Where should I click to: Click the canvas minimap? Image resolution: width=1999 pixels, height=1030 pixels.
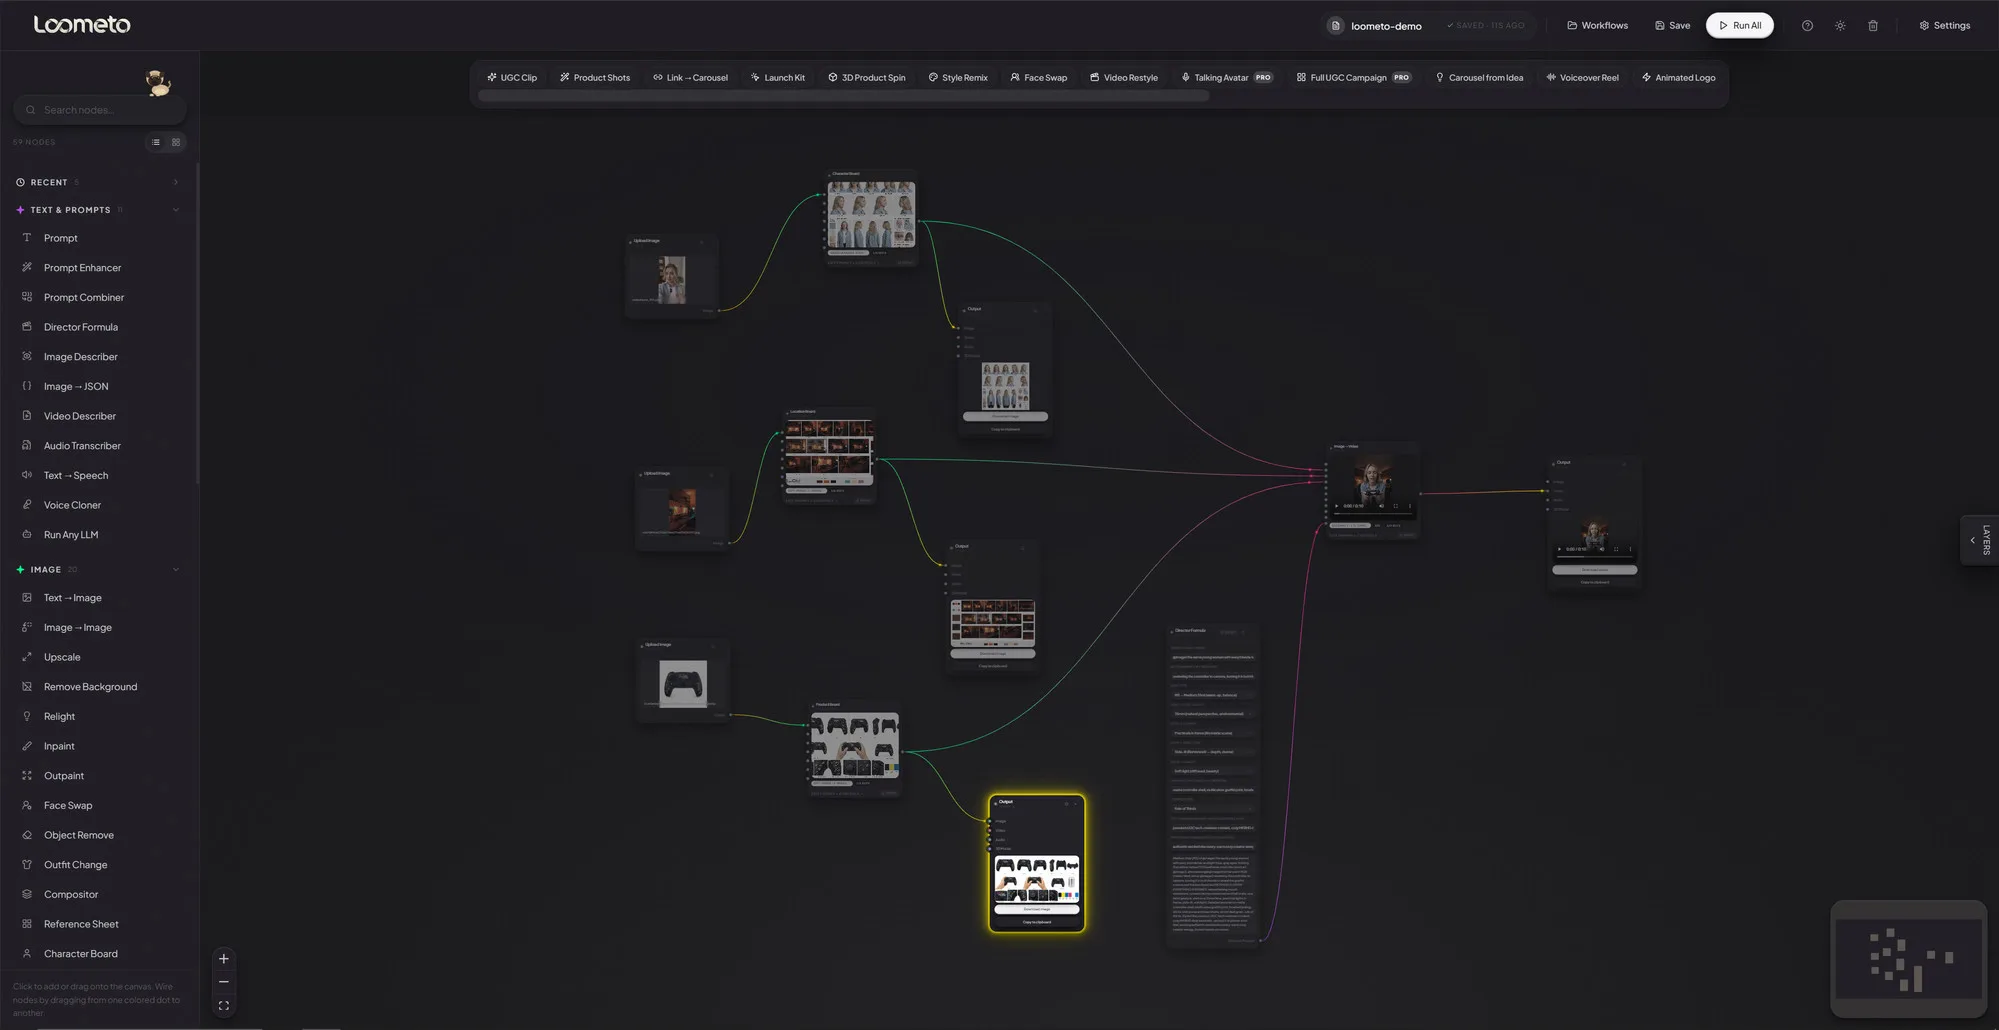click(x=1910, y=959)
